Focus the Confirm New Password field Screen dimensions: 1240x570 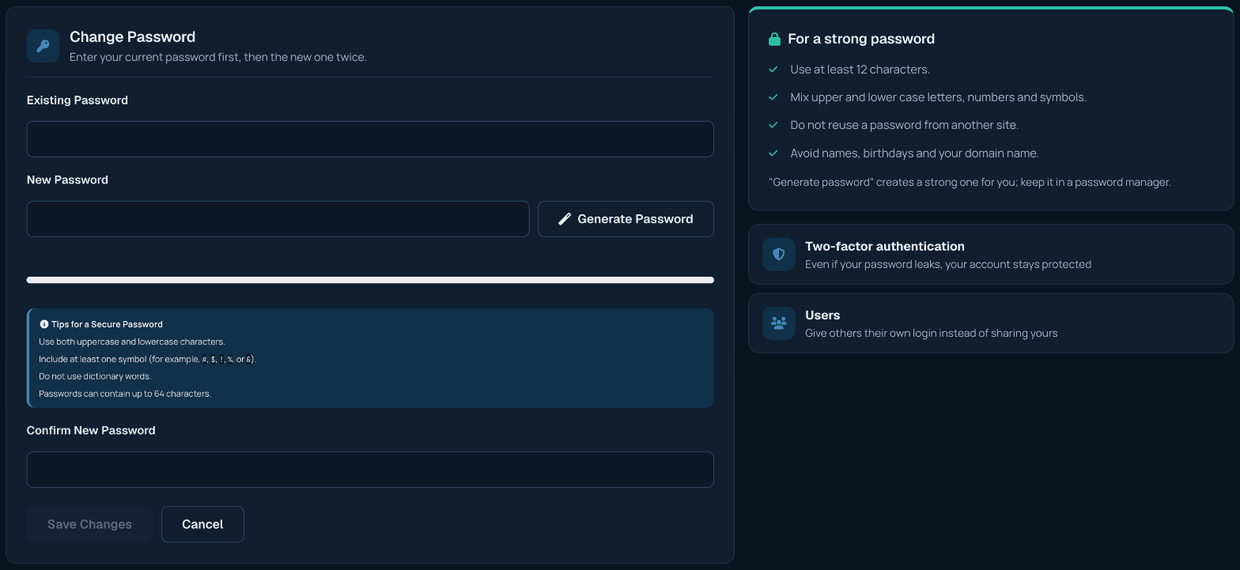tap(370, 469)
